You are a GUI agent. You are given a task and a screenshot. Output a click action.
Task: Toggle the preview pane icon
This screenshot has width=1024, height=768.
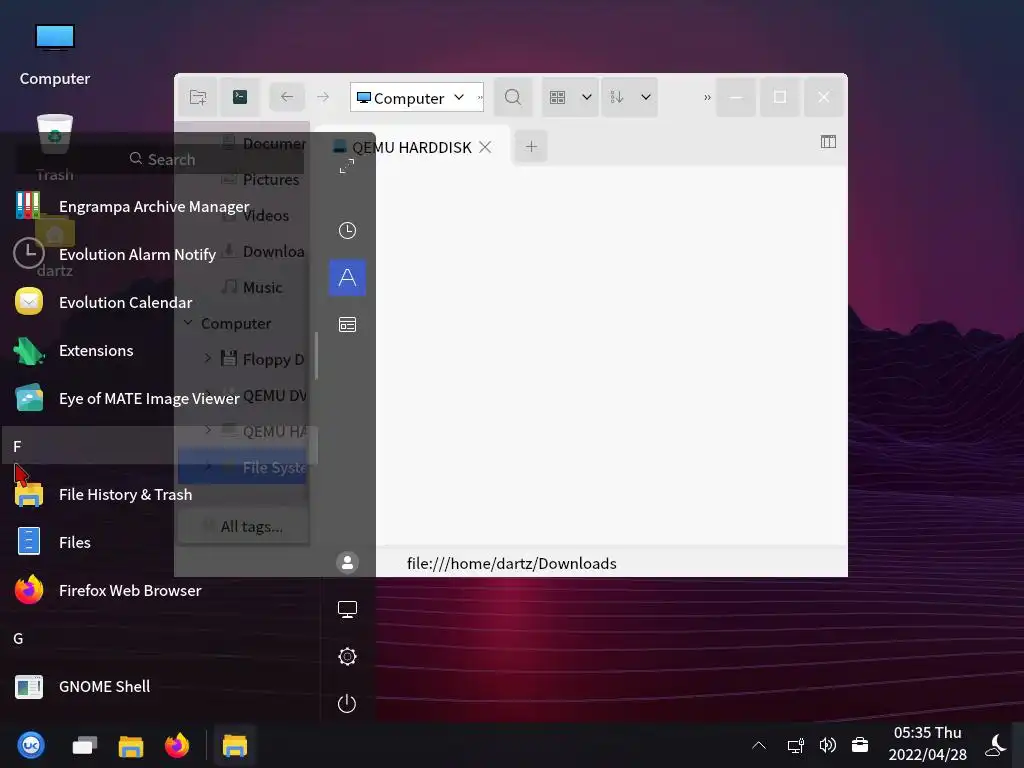[827, 142]
